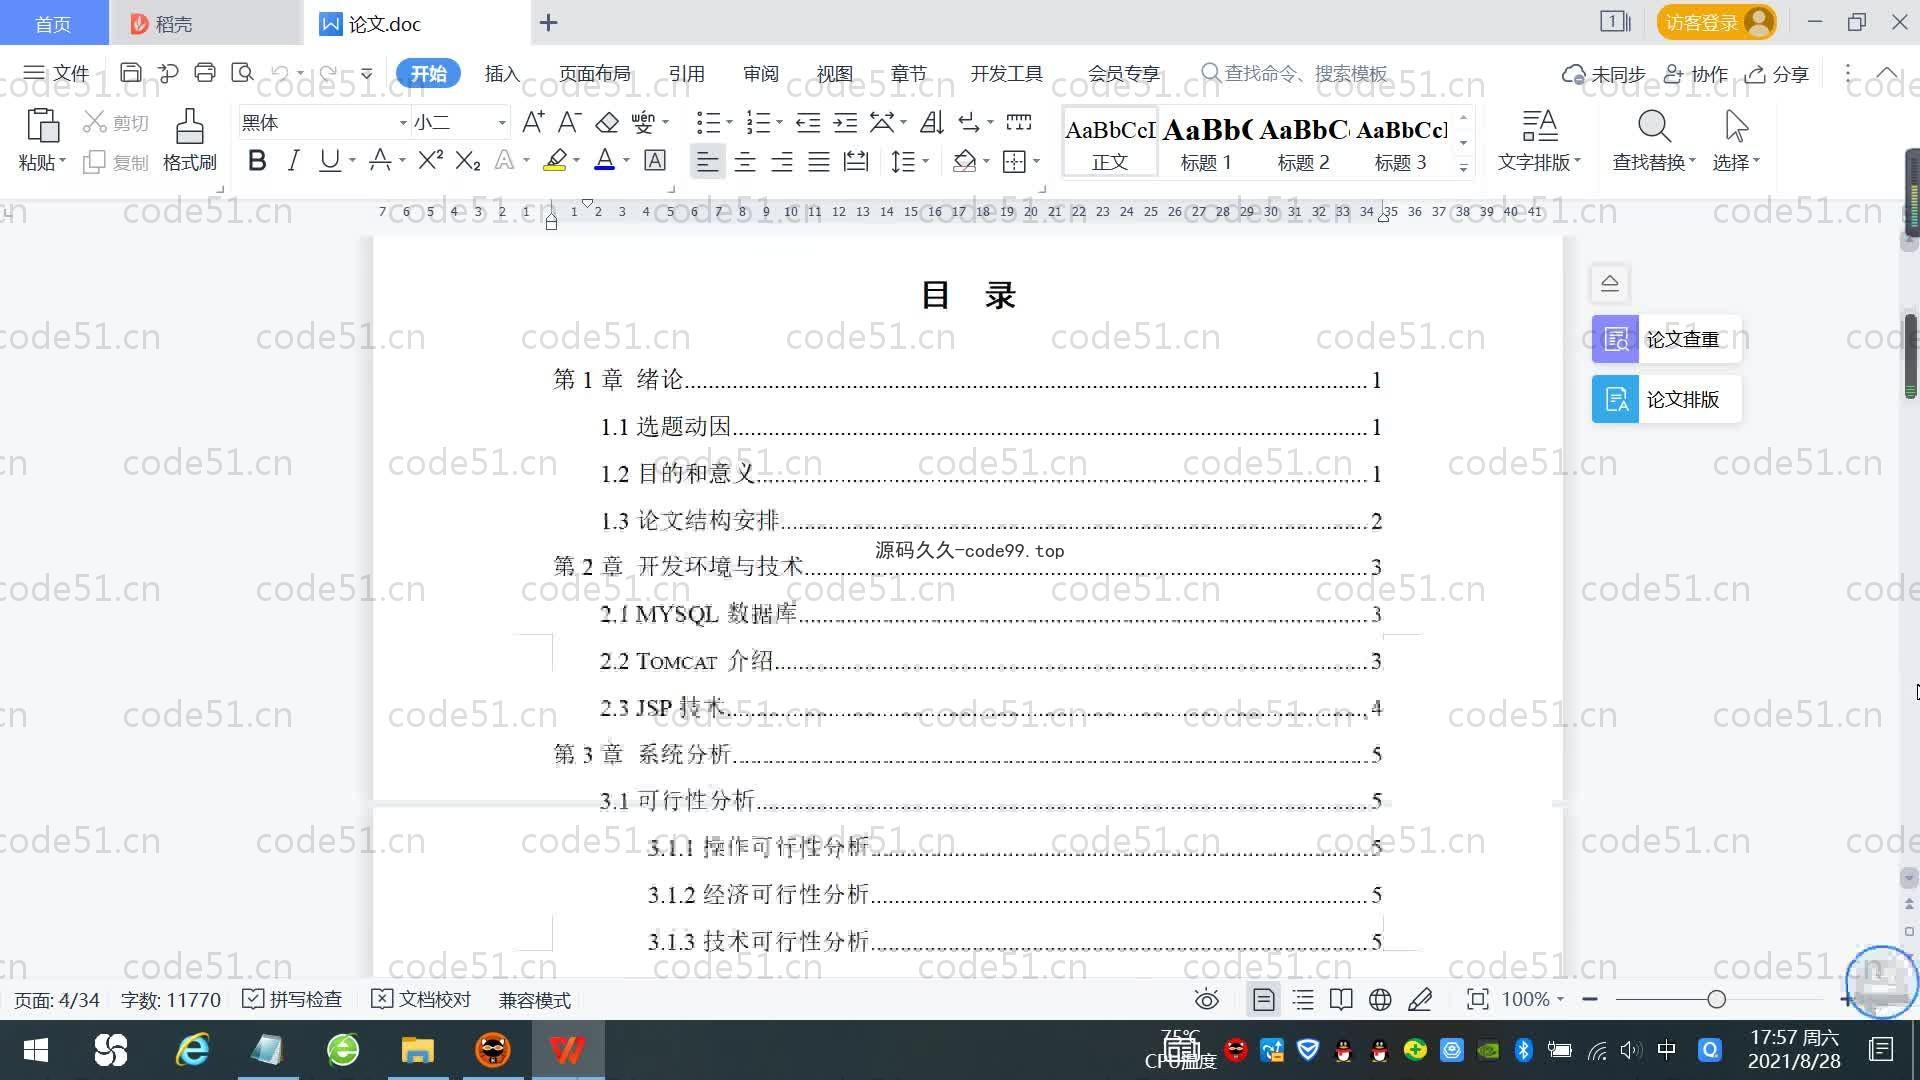This screenshot has height=1080, width=1920.
Task: Click the Print icon in quick toolbar
Action: (205, 73)
